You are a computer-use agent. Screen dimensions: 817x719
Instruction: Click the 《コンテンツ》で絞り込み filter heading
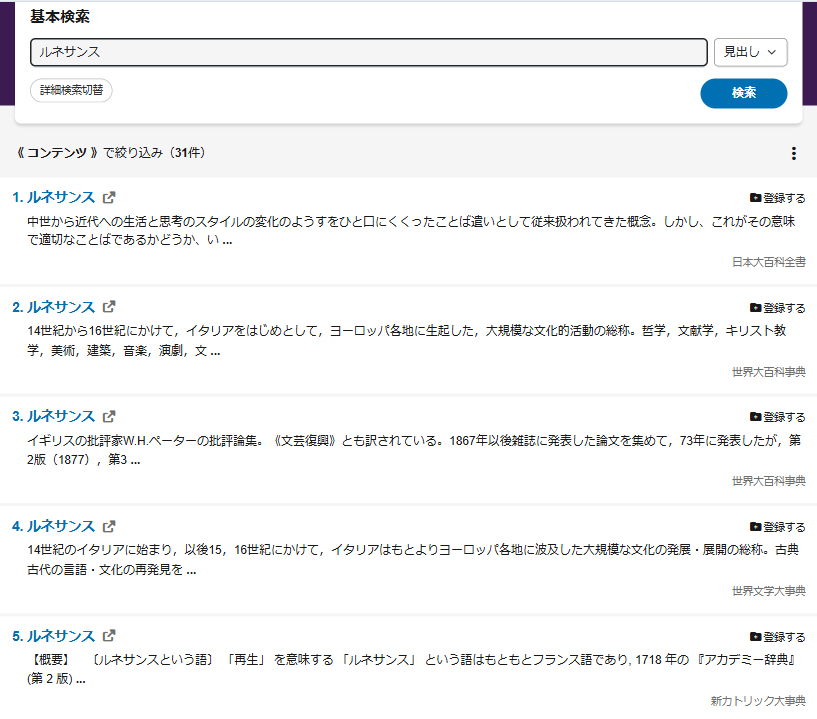tap(110, 153)
